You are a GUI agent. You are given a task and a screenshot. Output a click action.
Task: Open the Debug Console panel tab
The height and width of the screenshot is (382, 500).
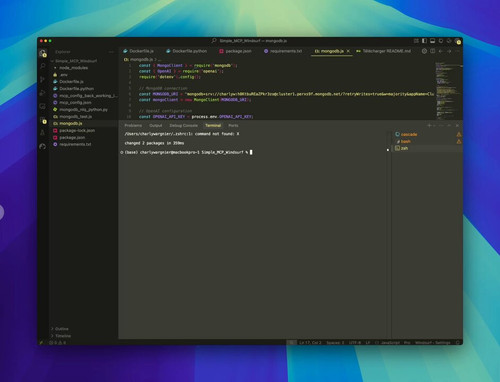[184, 126]
